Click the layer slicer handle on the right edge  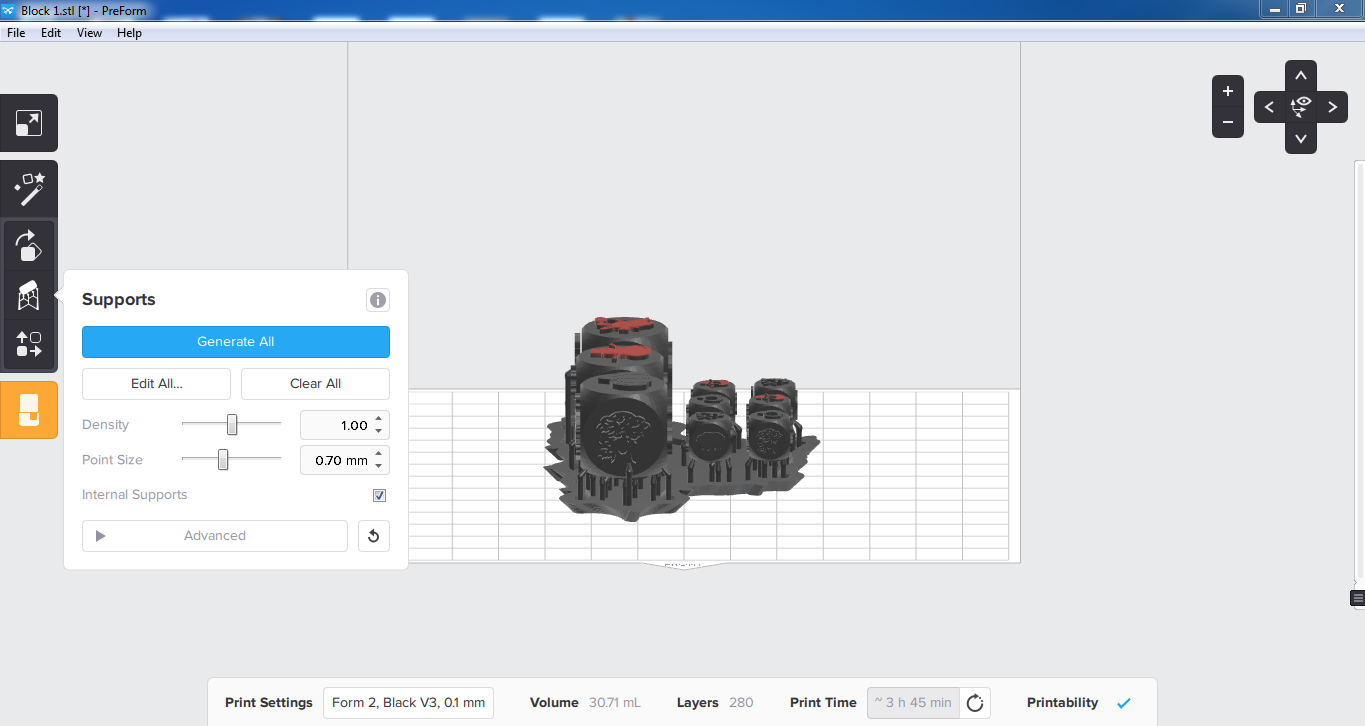[1358, 598]
